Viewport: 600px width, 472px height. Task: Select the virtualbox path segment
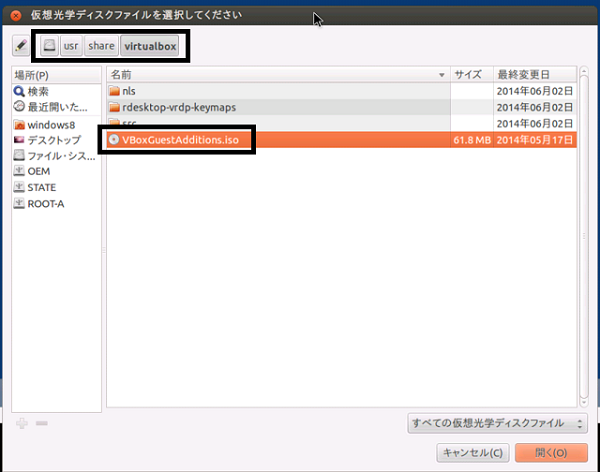pos(150,46)
